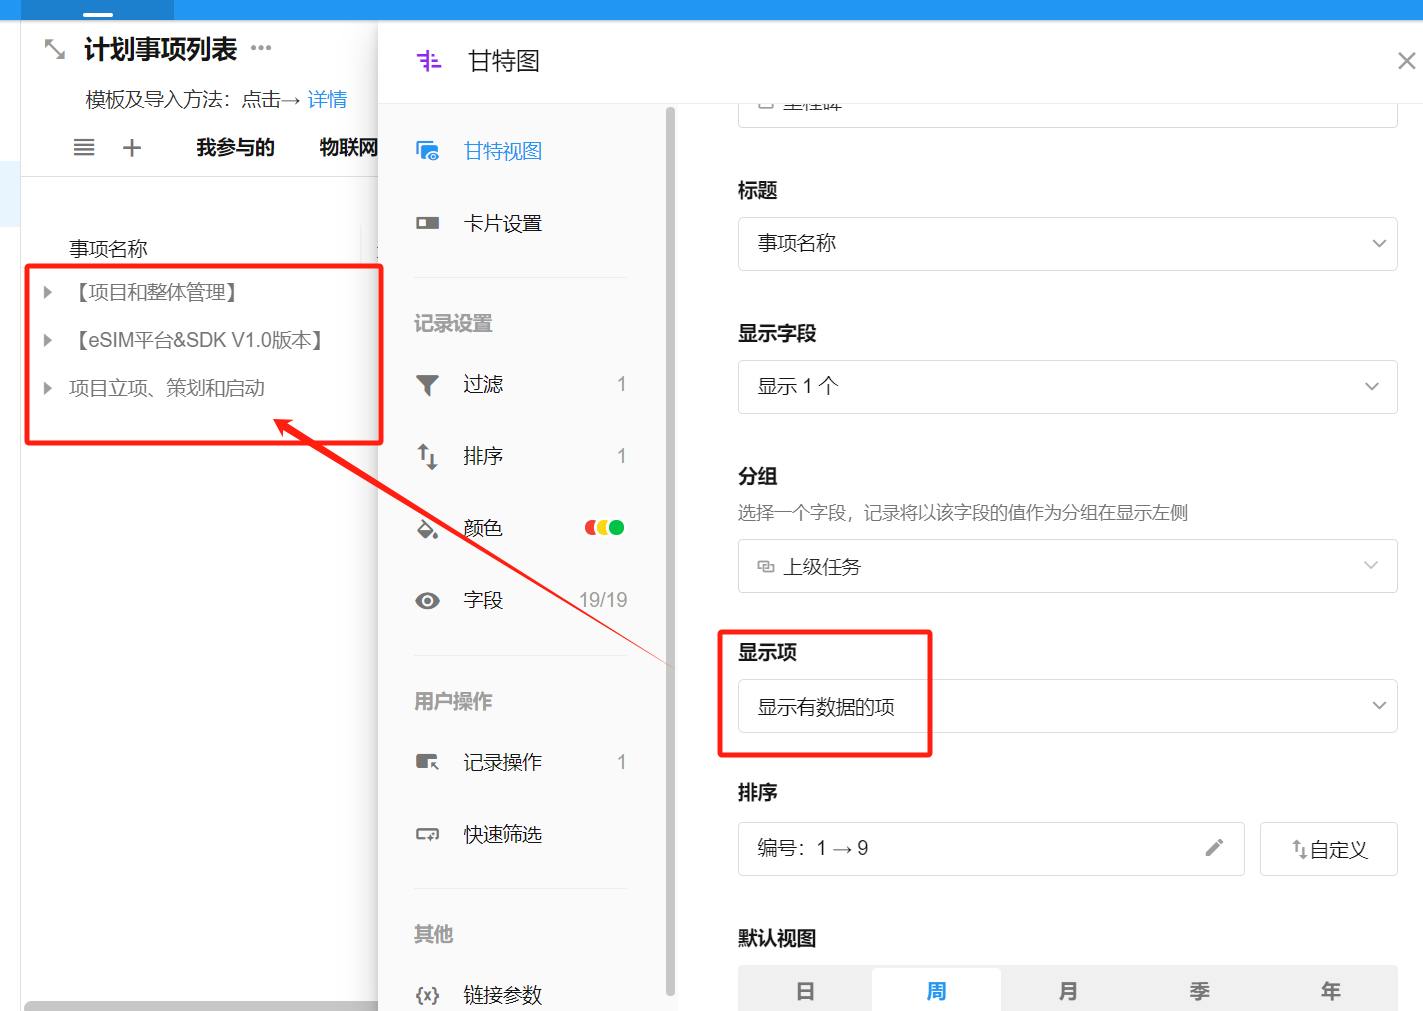Click the hamburger list icon in view bar

(84, 148)
